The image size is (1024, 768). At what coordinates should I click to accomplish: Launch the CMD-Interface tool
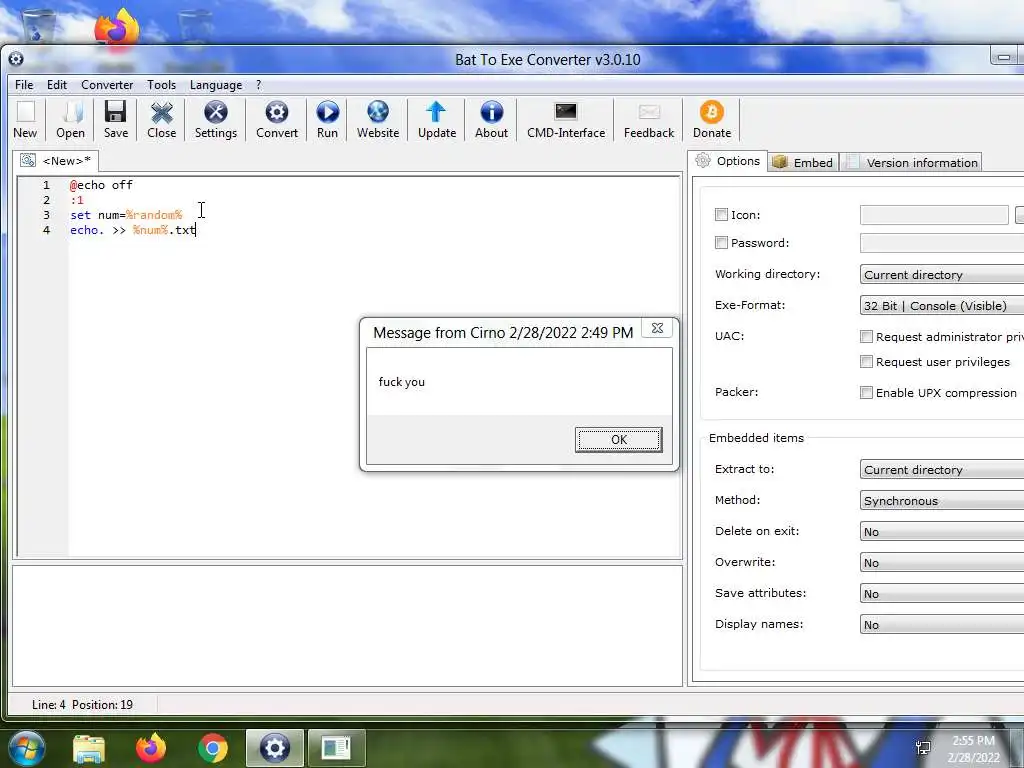(x=566, y=119)
